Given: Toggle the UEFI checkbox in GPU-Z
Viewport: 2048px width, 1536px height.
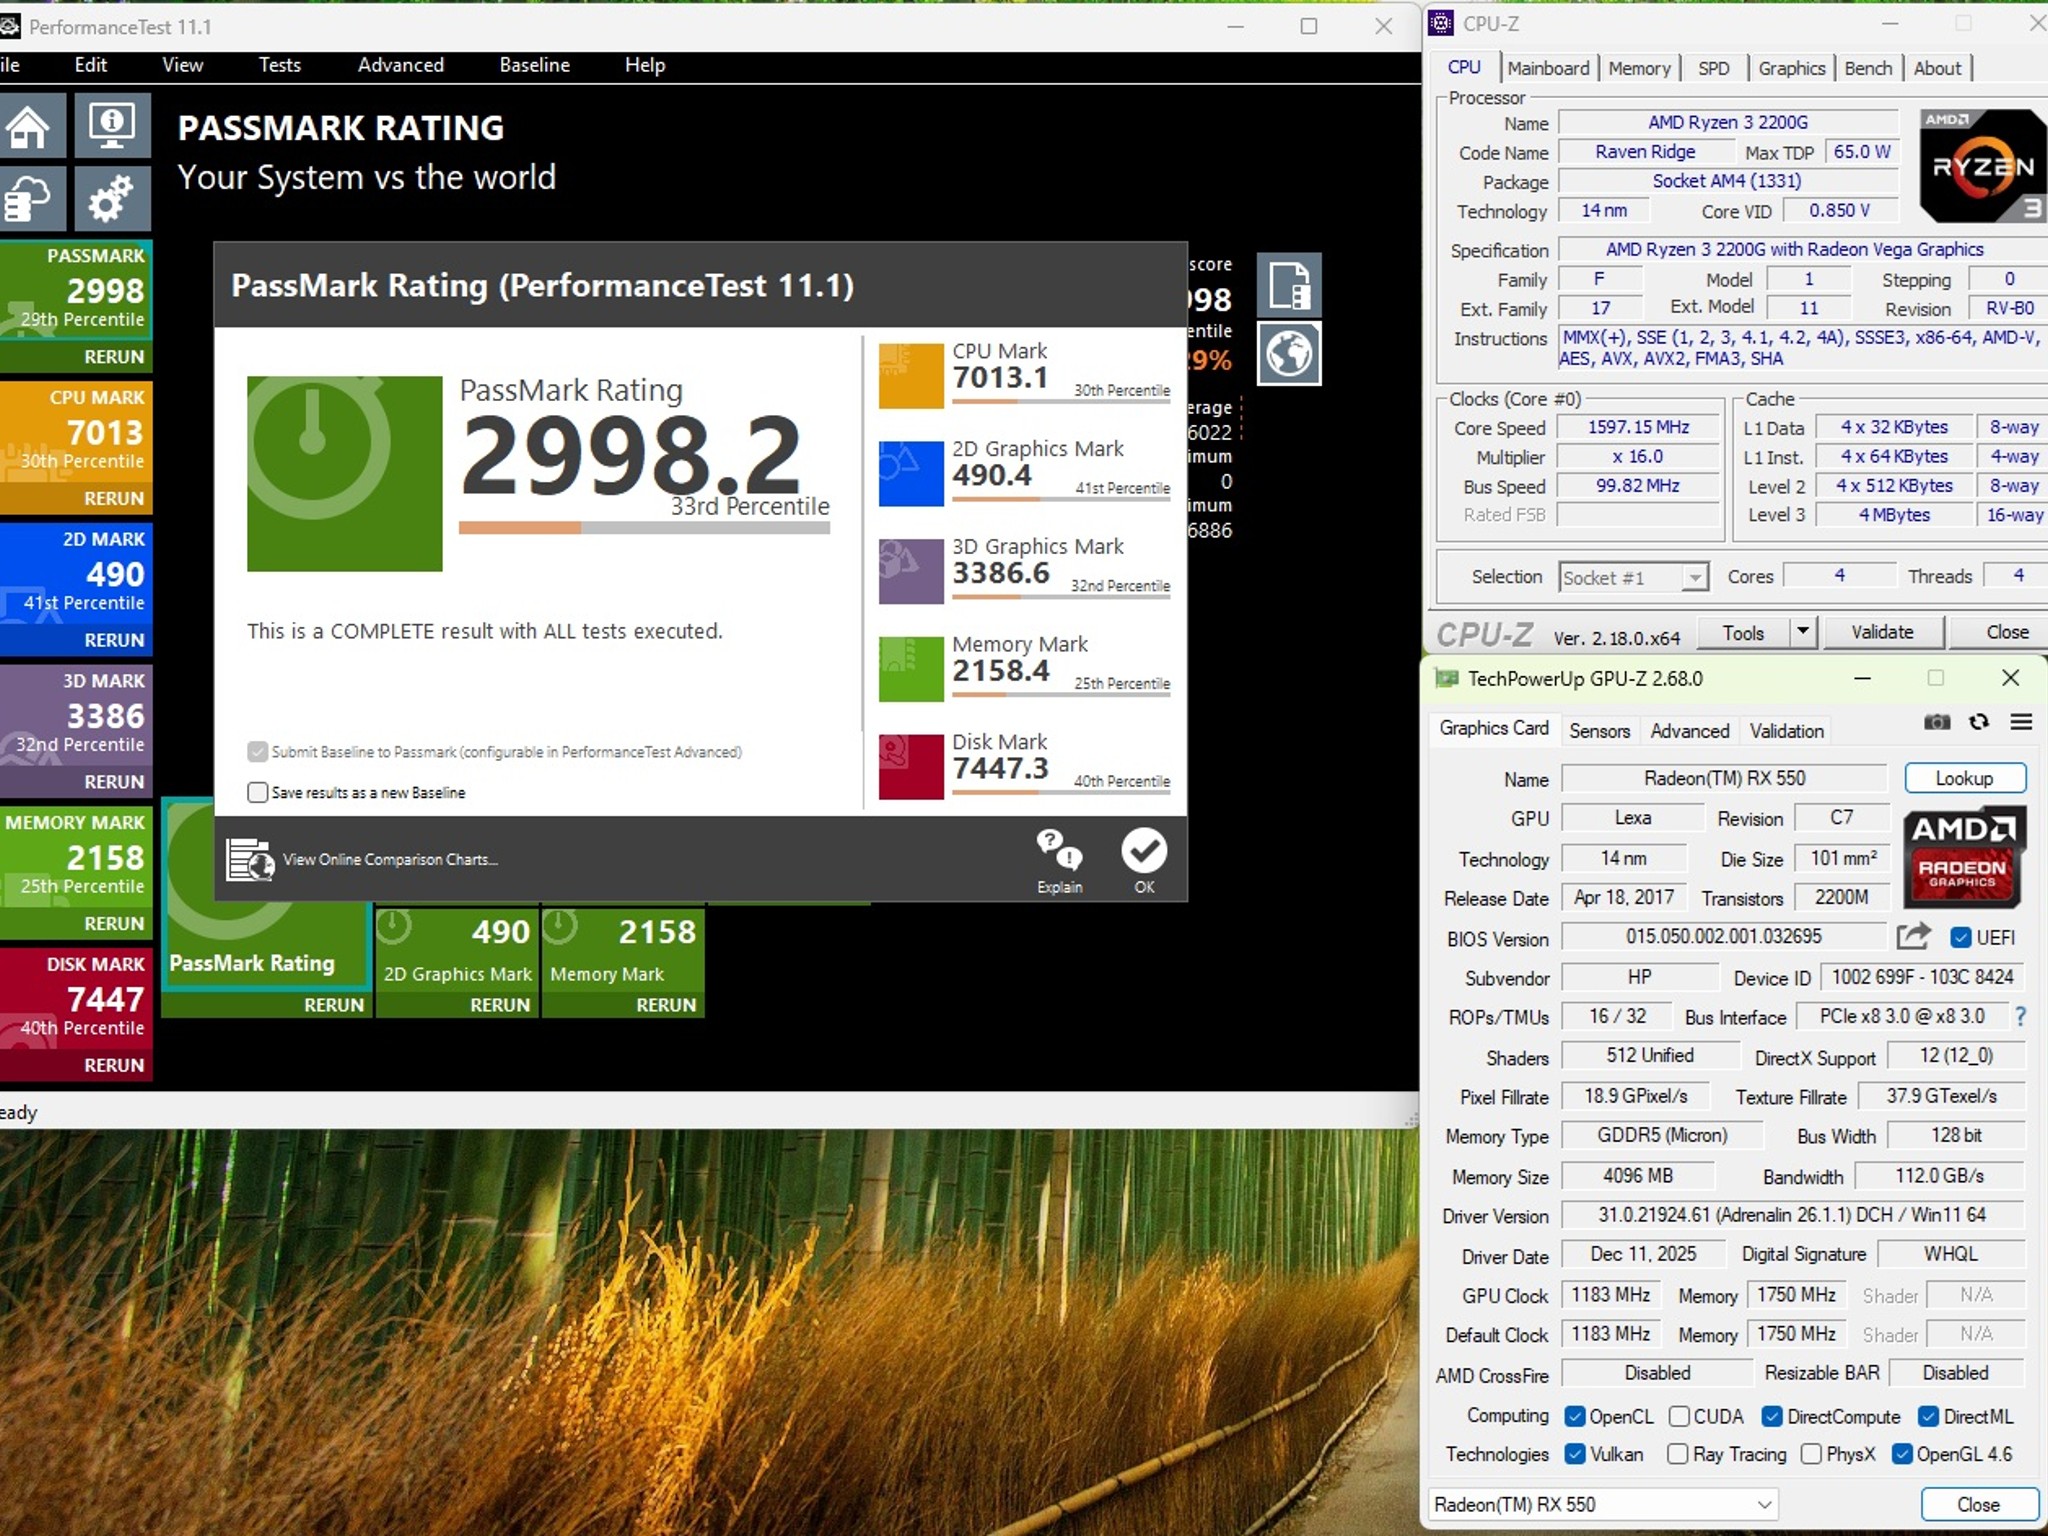Looking at the screenshot, I should point(1960,937).
